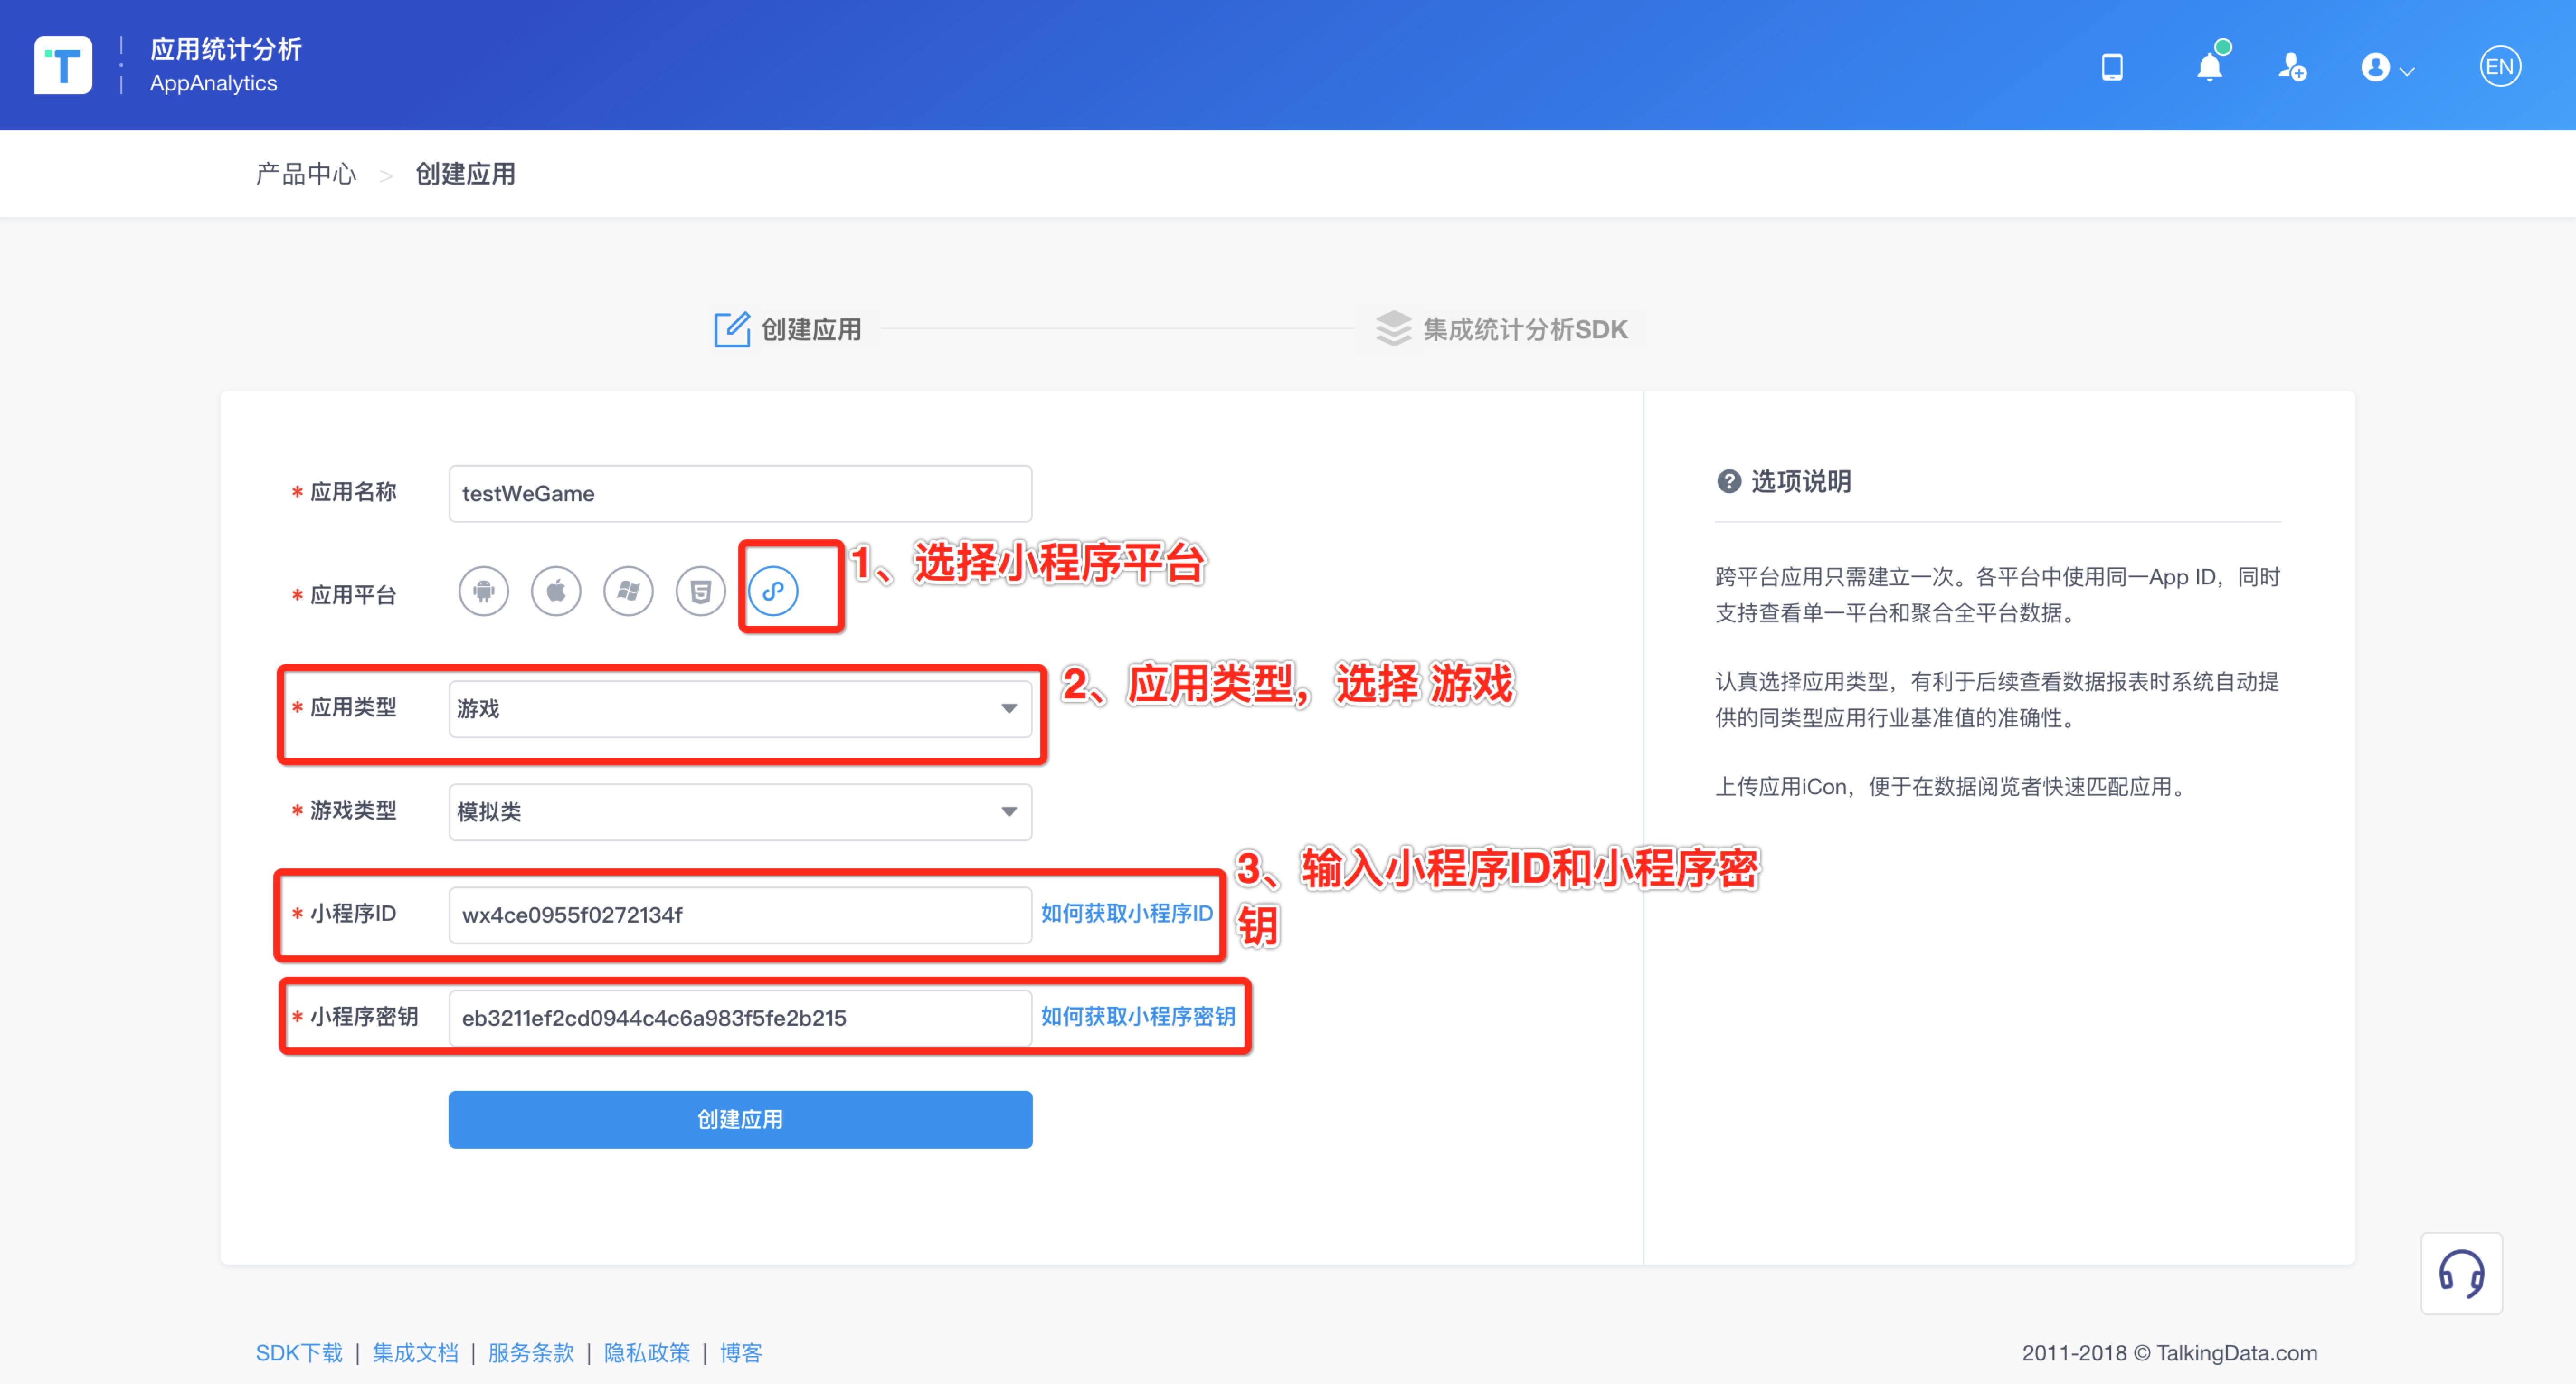The width and height of the screenshot is (2576, 1384).
Task: Click the 选项说明 heading text
Action: [1801, 482]
